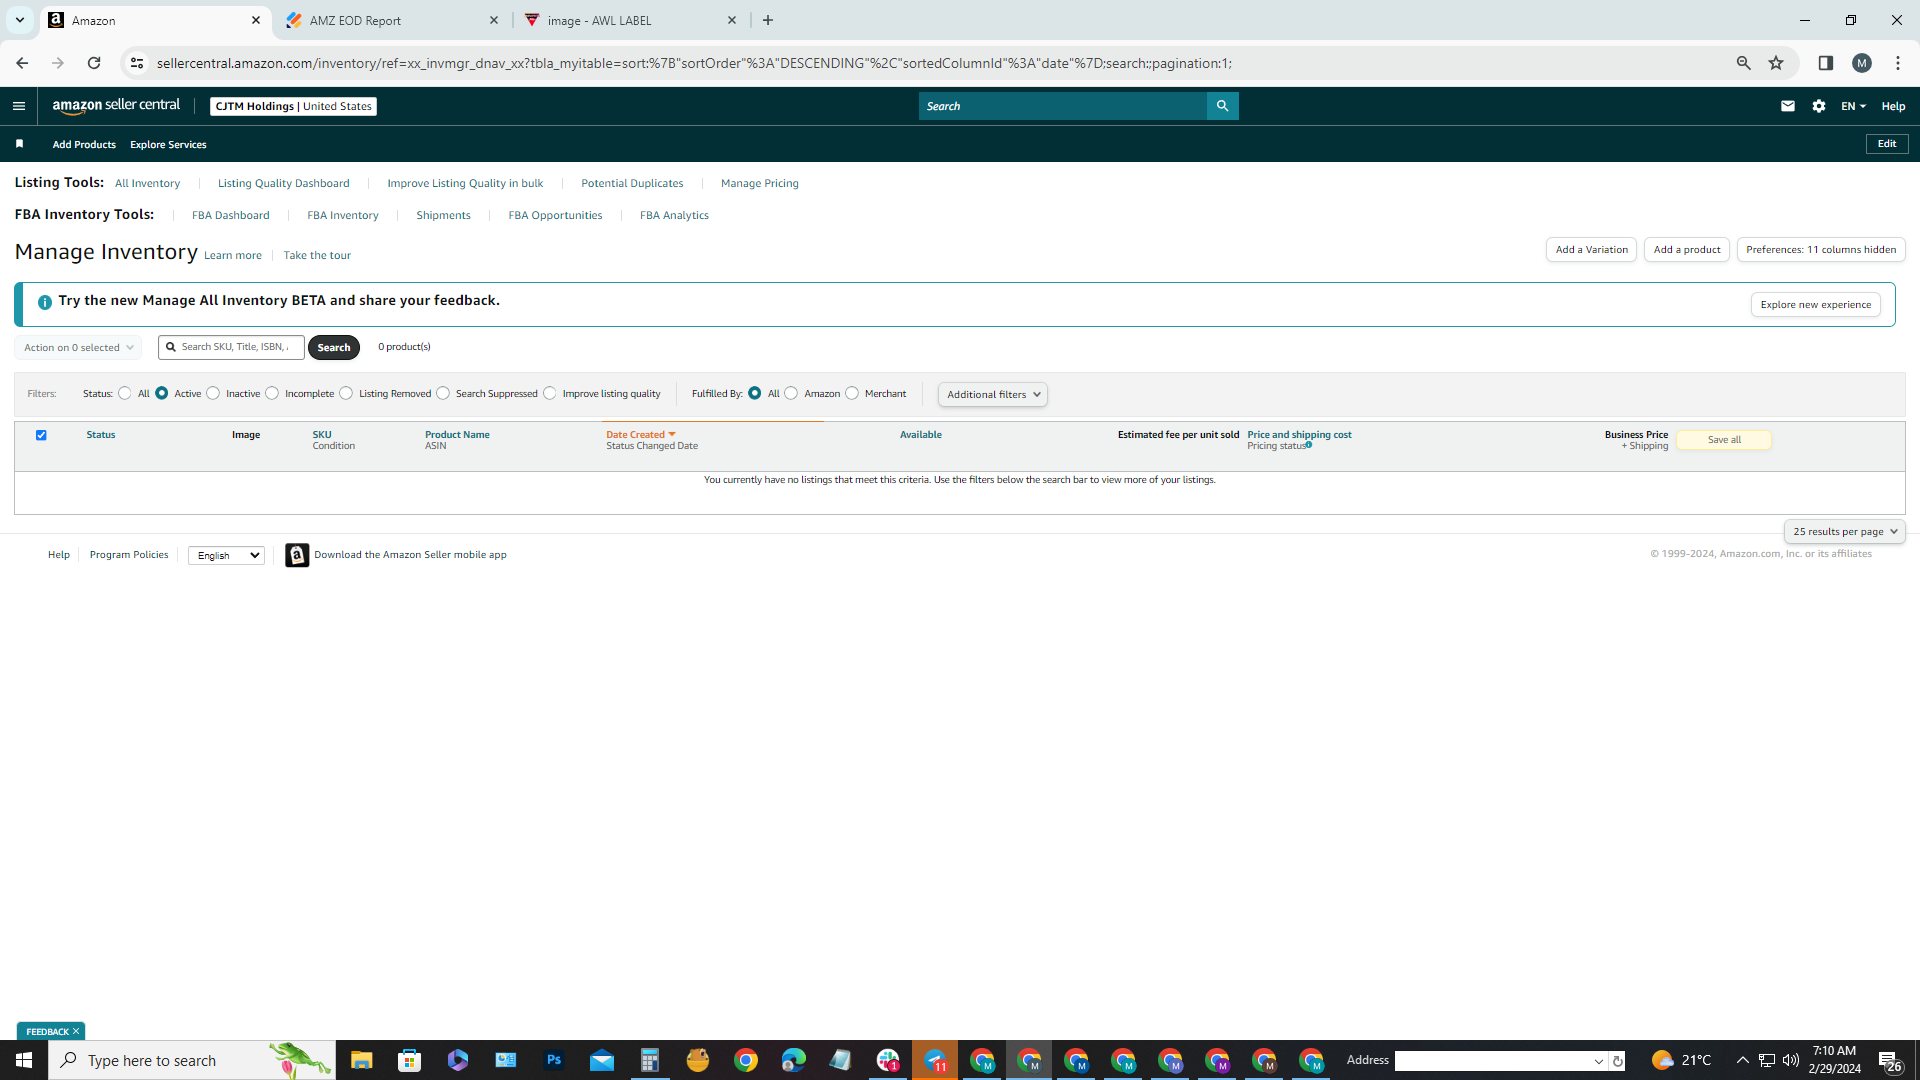Select the Listing Removed filter

coord(346,393)
